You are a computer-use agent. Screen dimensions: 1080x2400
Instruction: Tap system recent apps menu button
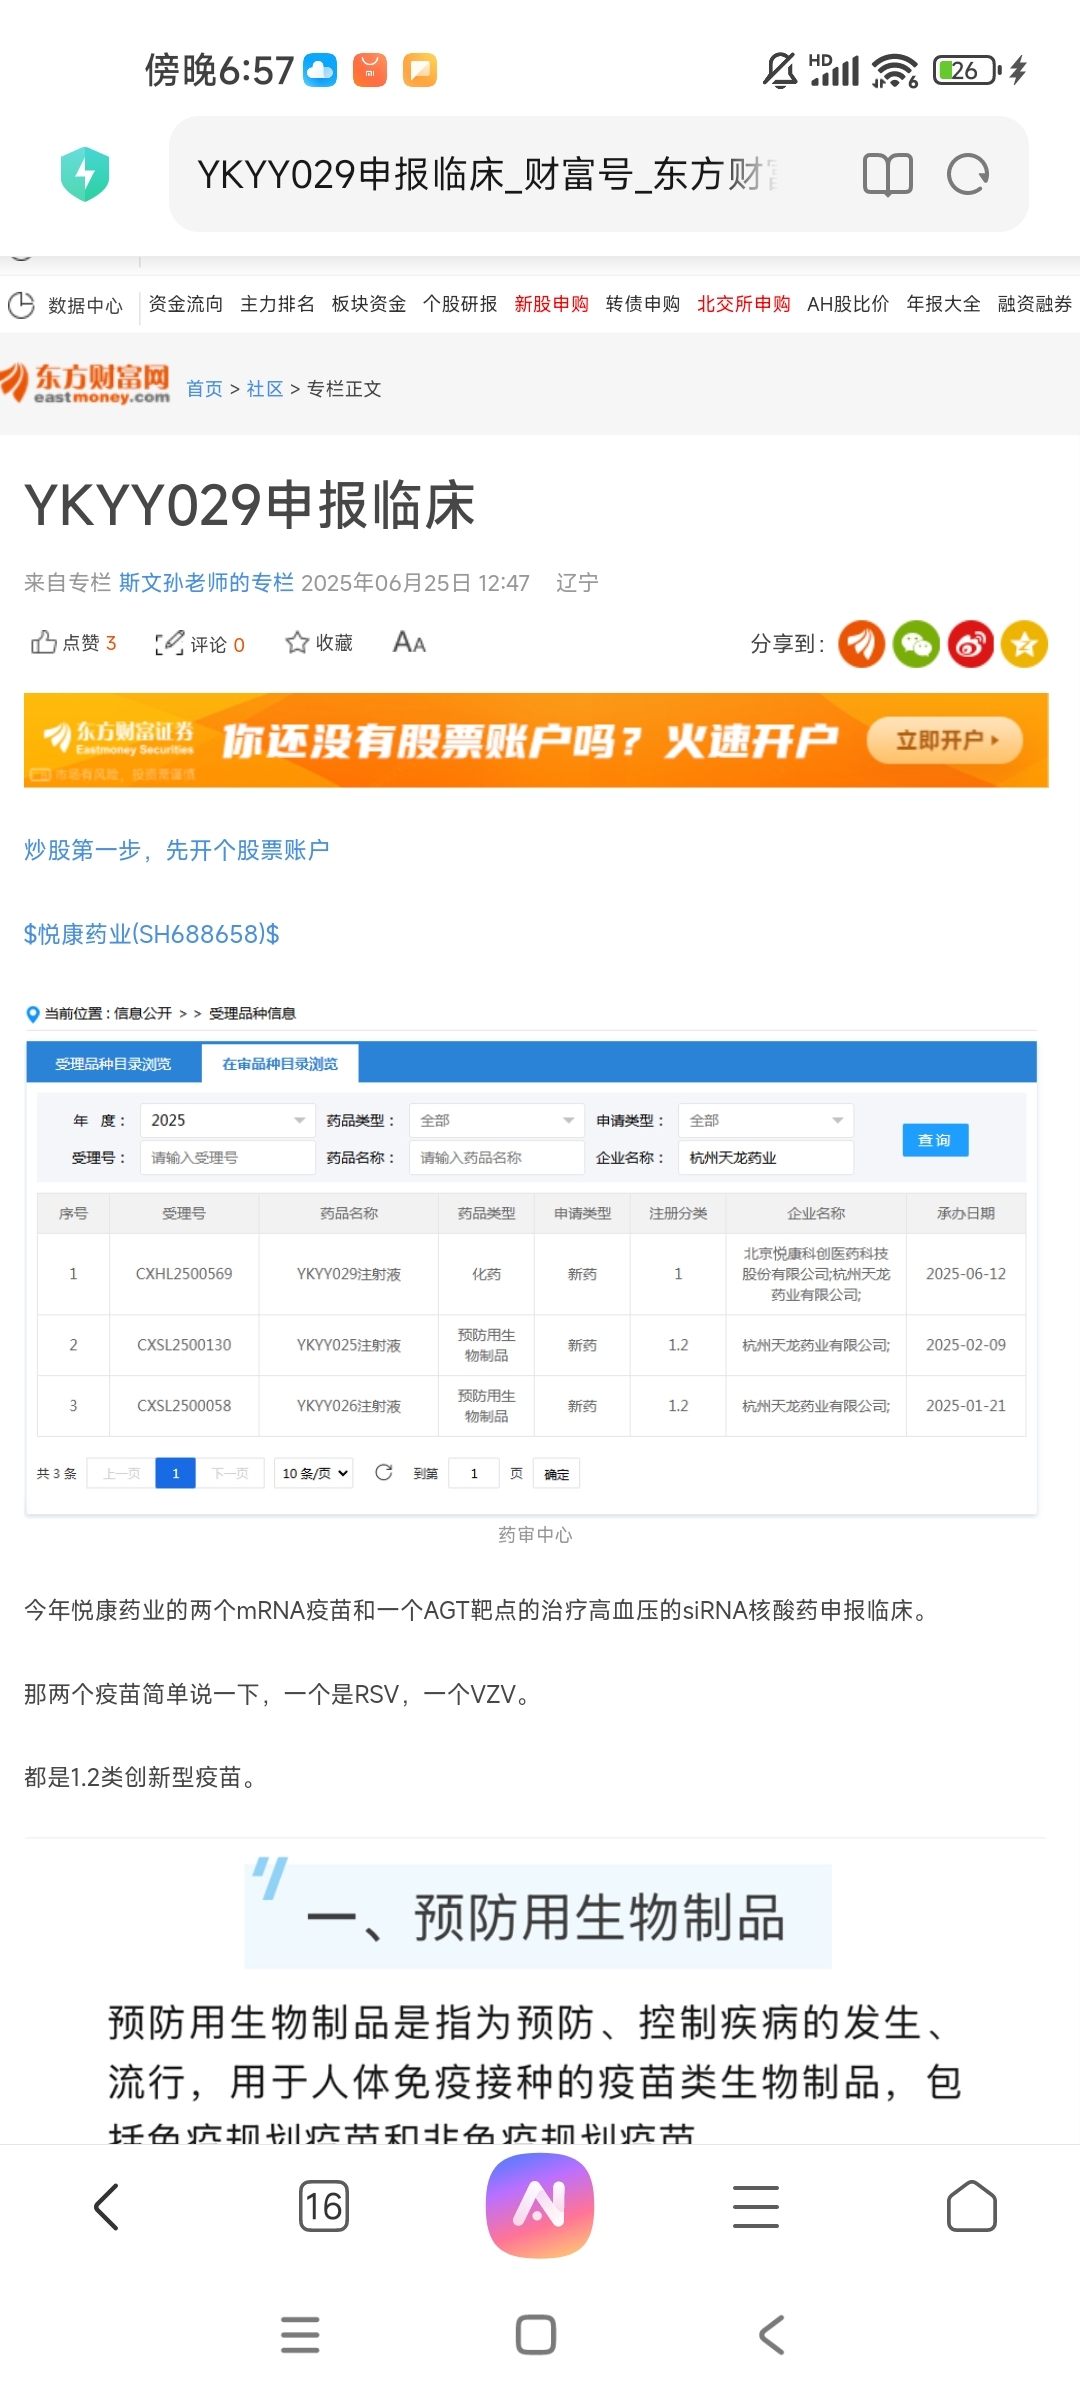[300, 2335]
